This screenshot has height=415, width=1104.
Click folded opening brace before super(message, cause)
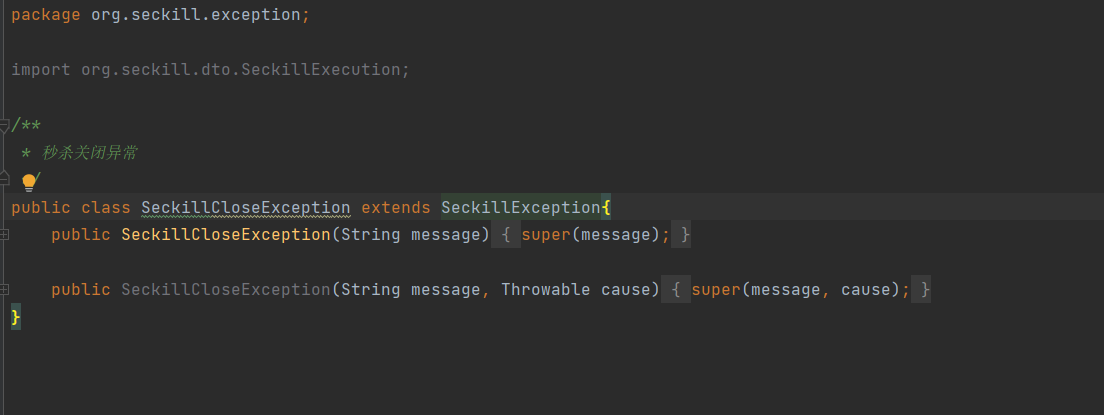676,290
